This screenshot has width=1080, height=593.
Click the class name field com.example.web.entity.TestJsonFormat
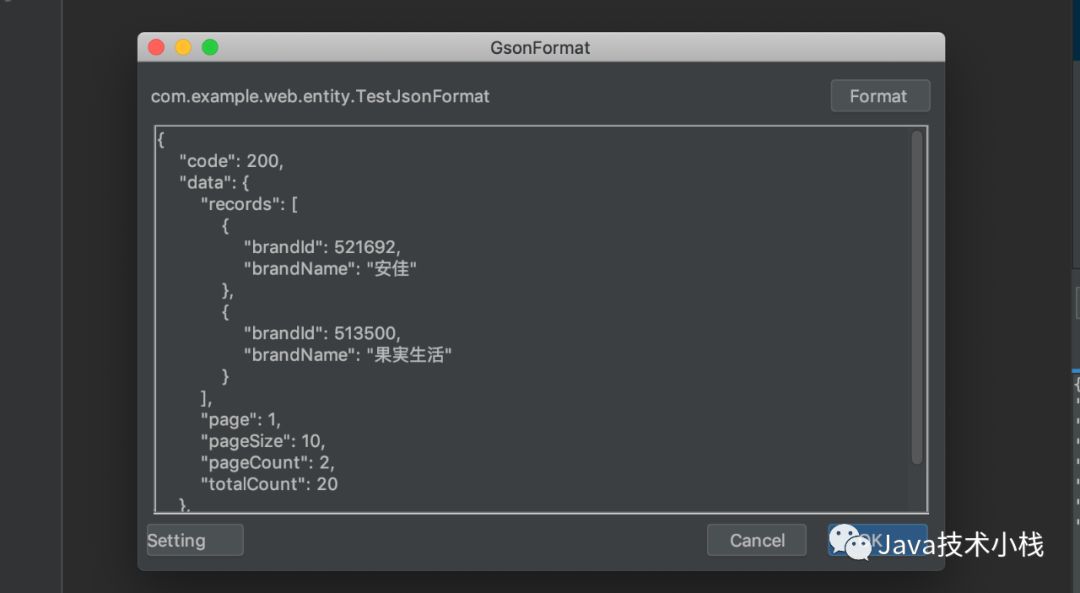click(320, 97)
